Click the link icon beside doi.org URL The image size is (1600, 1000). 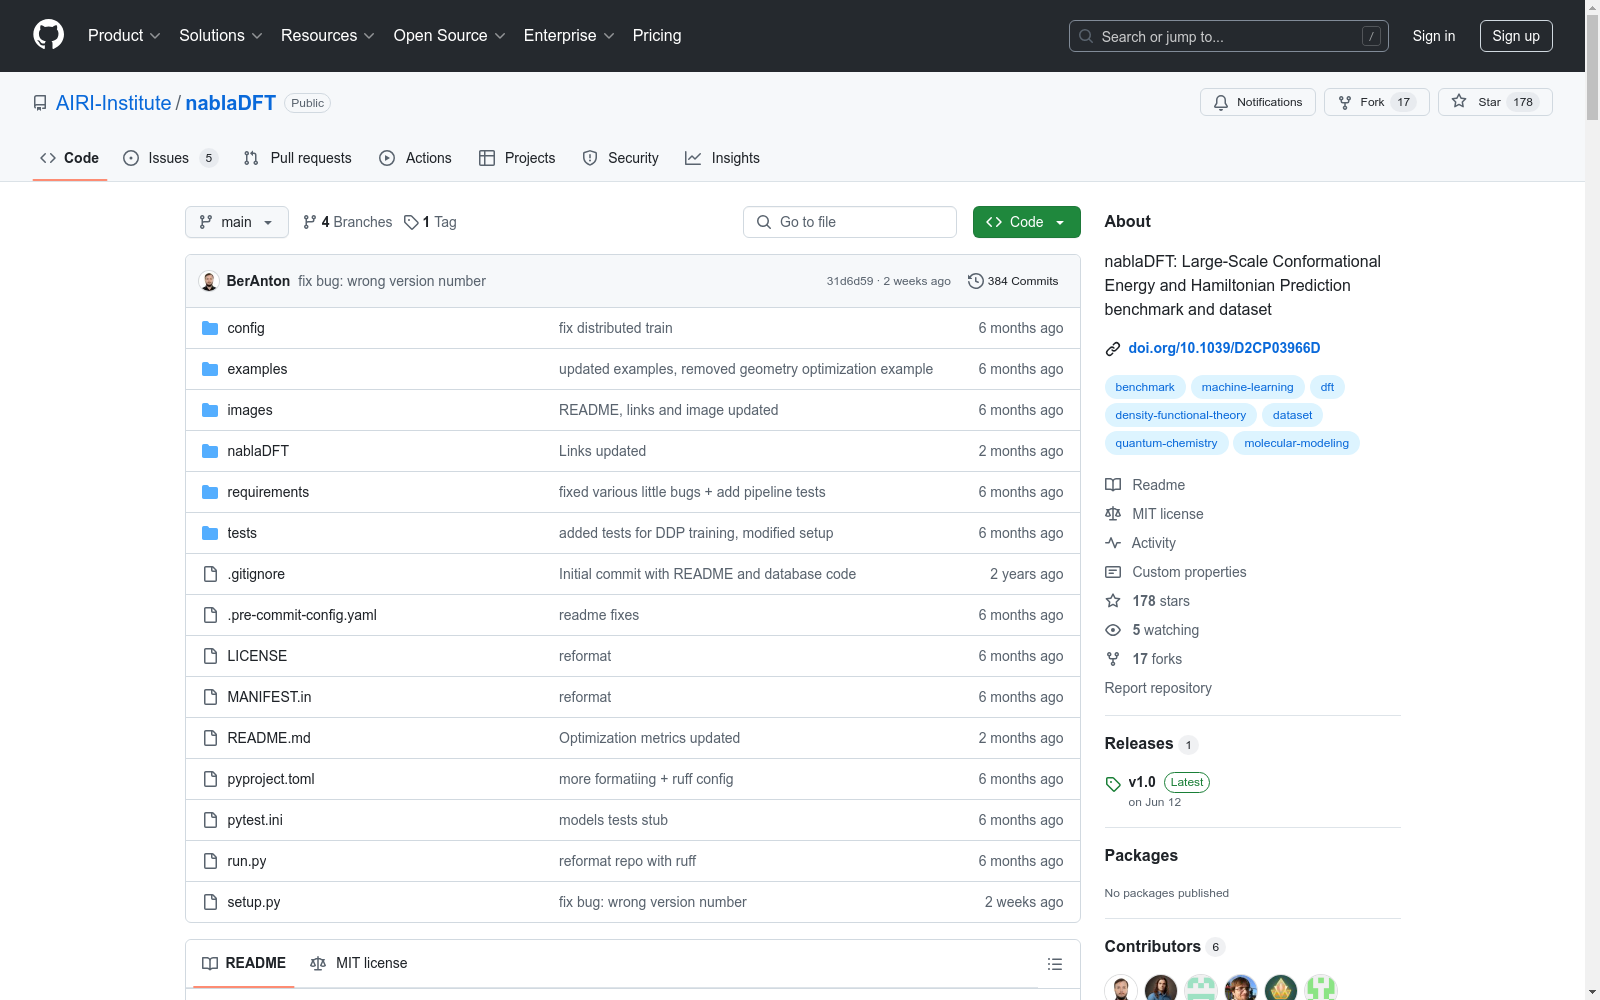pos(1113,349)
